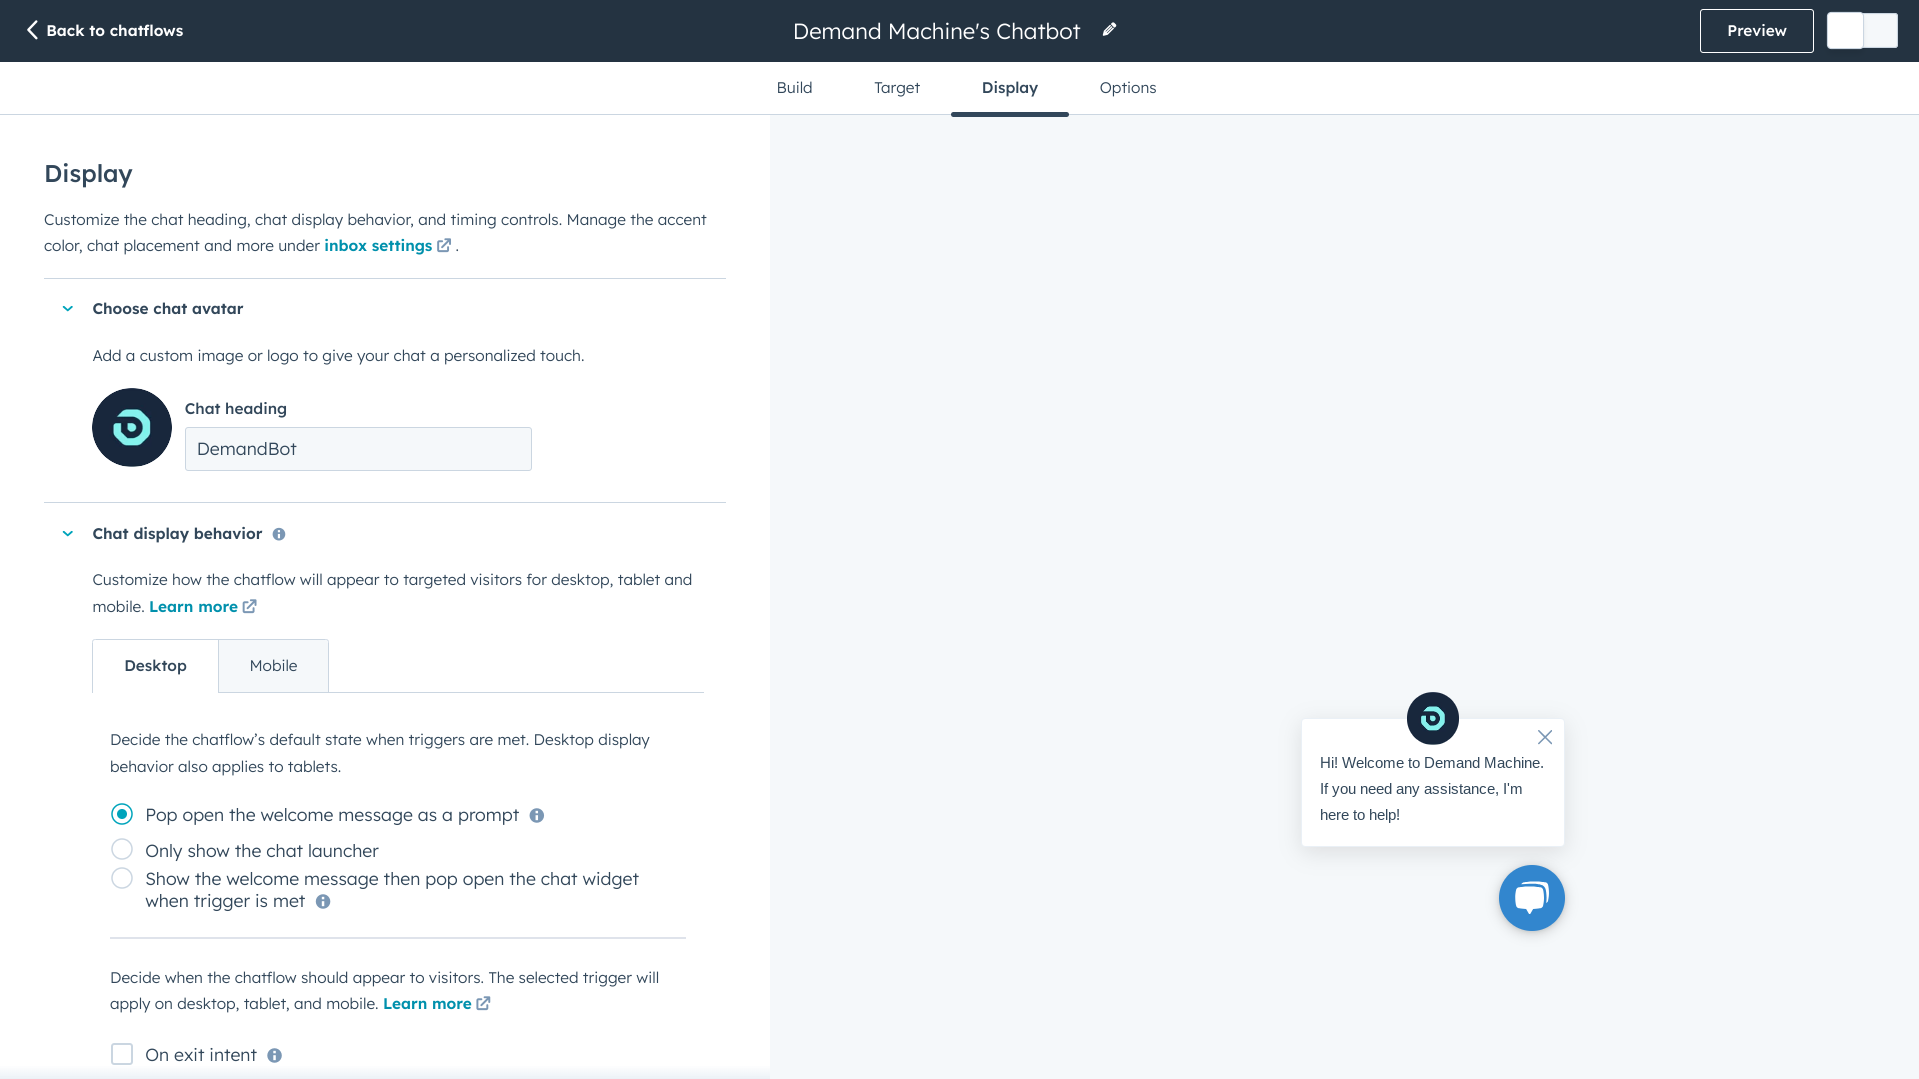Collapse the Chat display behavior section
The width and height of the screenshot is (1919, 1079).
pos(68,534)
